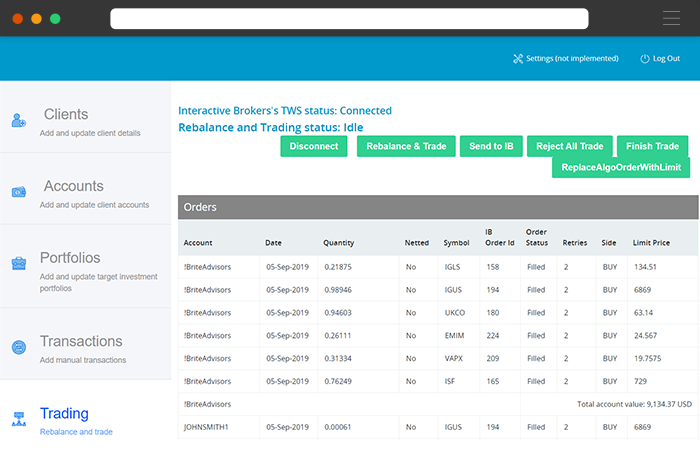Click order ID 158
Image resolution: width=700 pixels, height=455 pixels.
[493, 267]
